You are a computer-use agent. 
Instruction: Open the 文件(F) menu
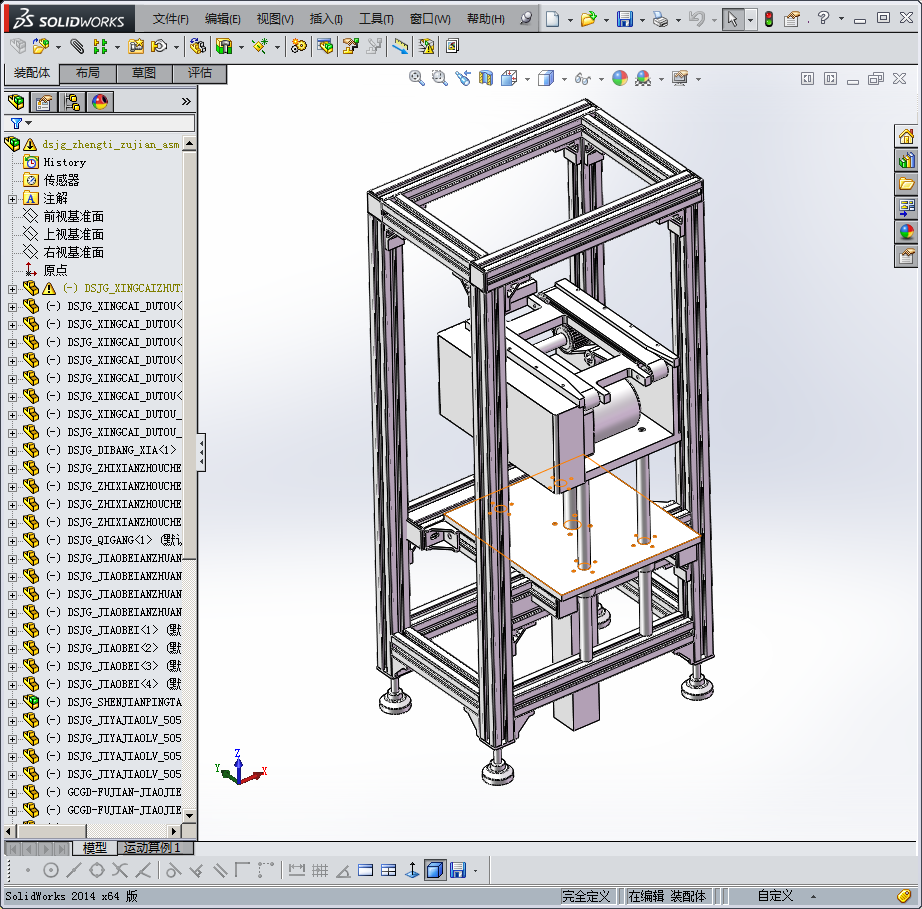click(171, 19)
